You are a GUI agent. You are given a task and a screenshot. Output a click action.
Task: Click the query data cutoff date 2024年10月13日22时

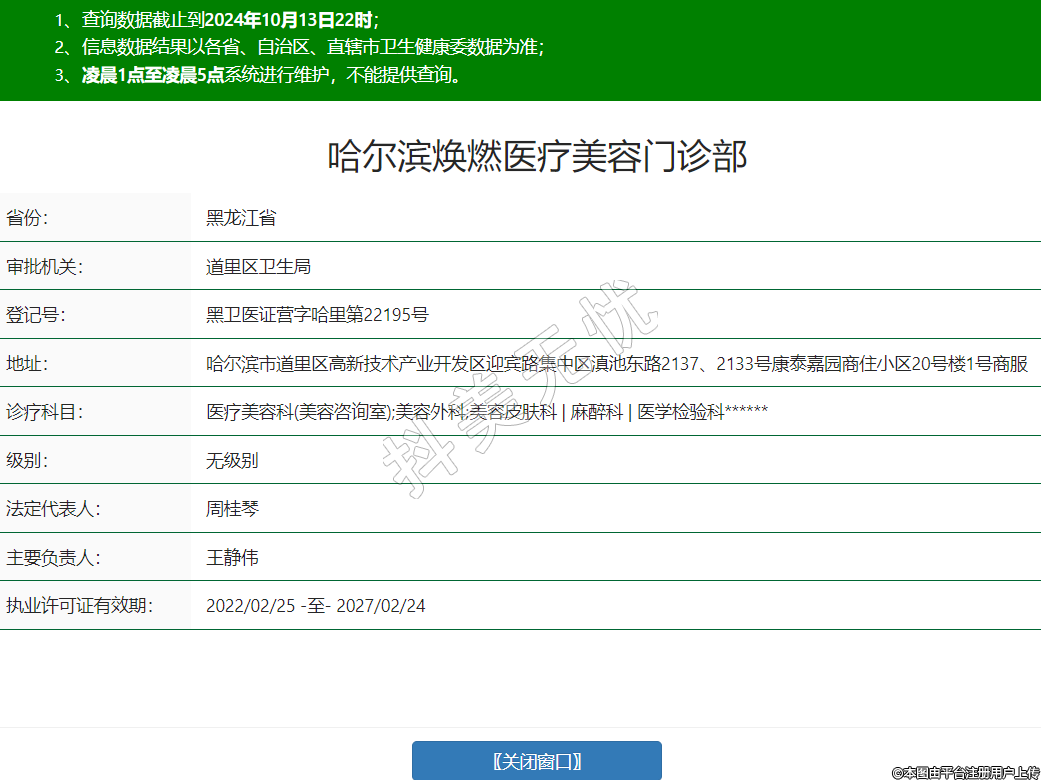pos(290,19)
